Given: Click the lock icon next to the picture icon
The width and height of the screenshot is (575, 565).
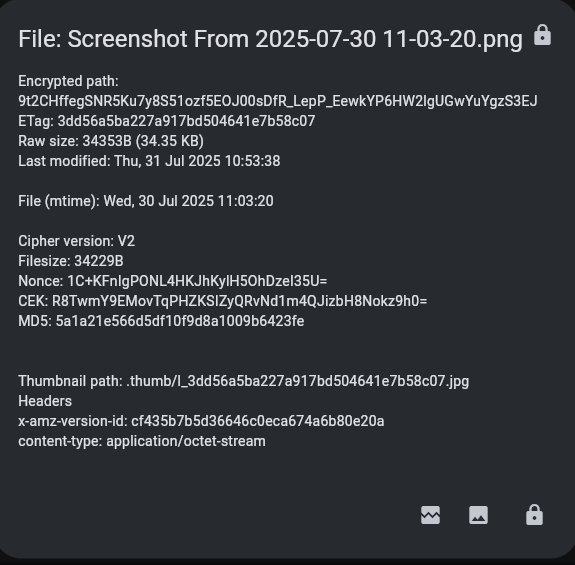Looking at the screenshot, I should pyautogui.click(x=534, y=515).
